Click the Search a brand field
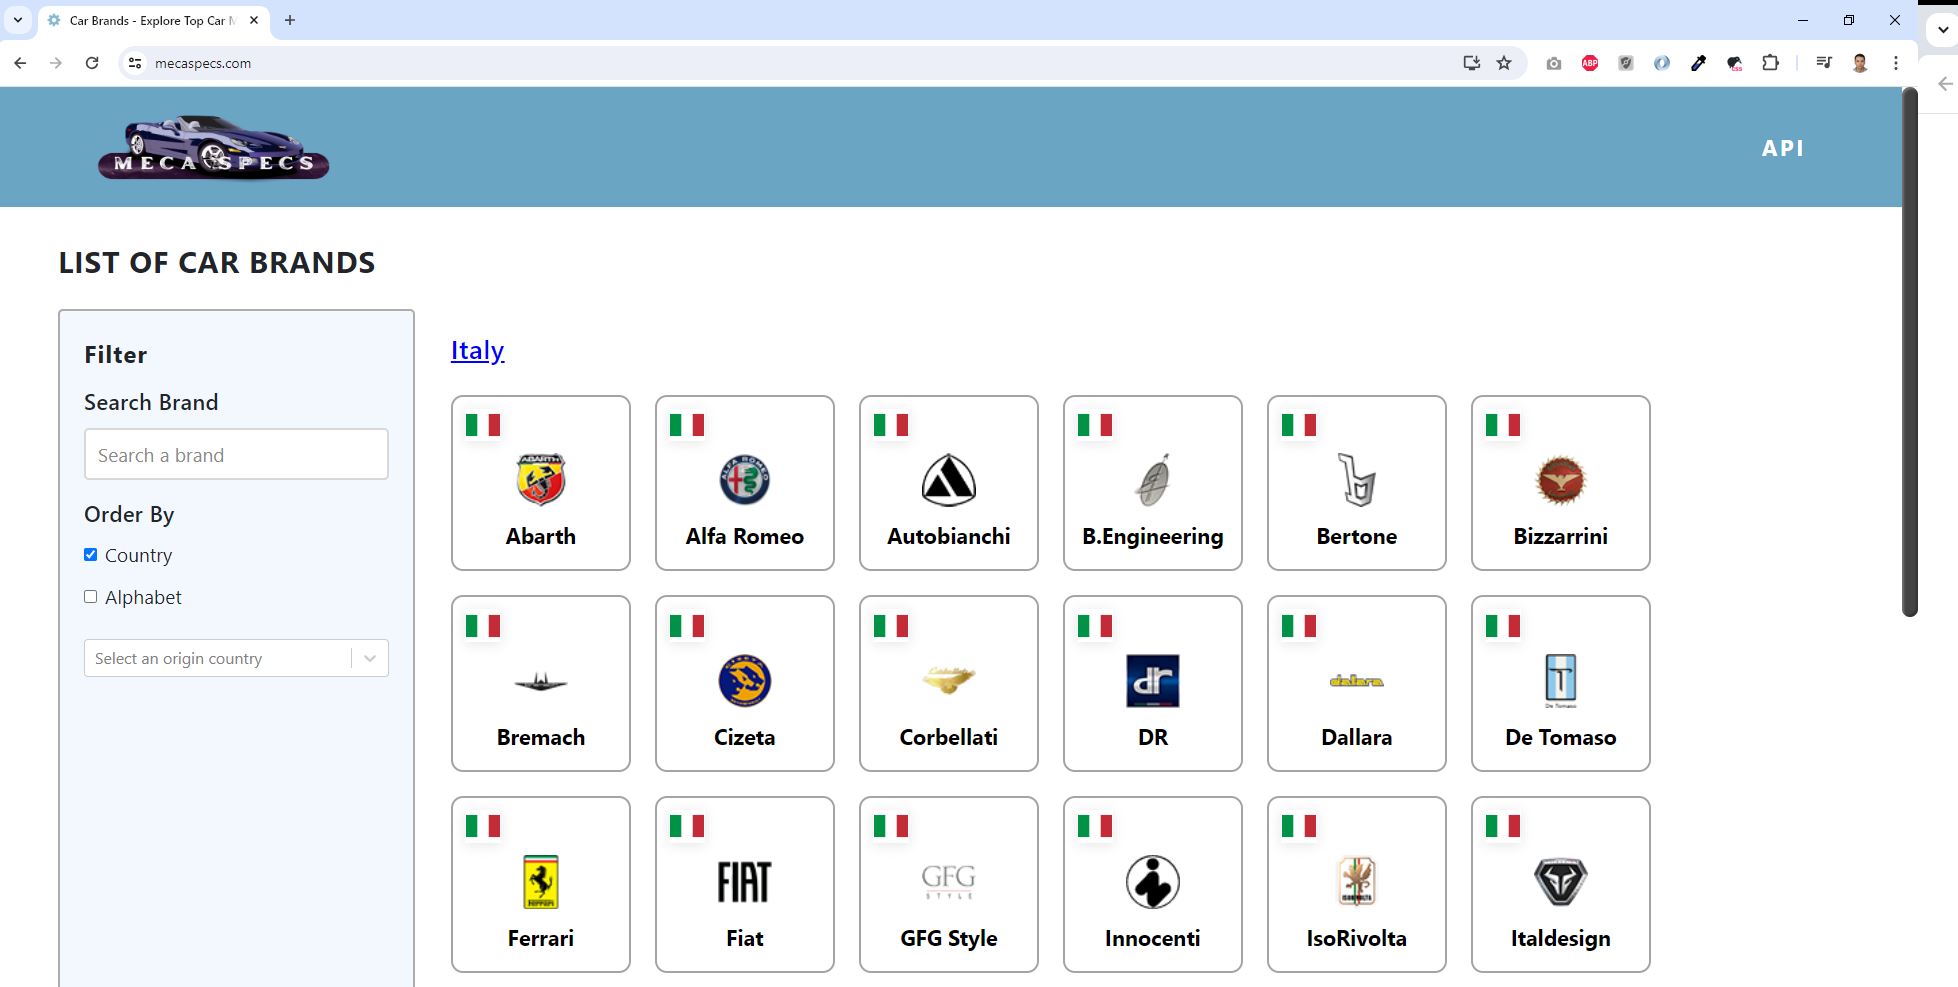The width and height of the screenshot is (1958, 987). pos(236,454)
